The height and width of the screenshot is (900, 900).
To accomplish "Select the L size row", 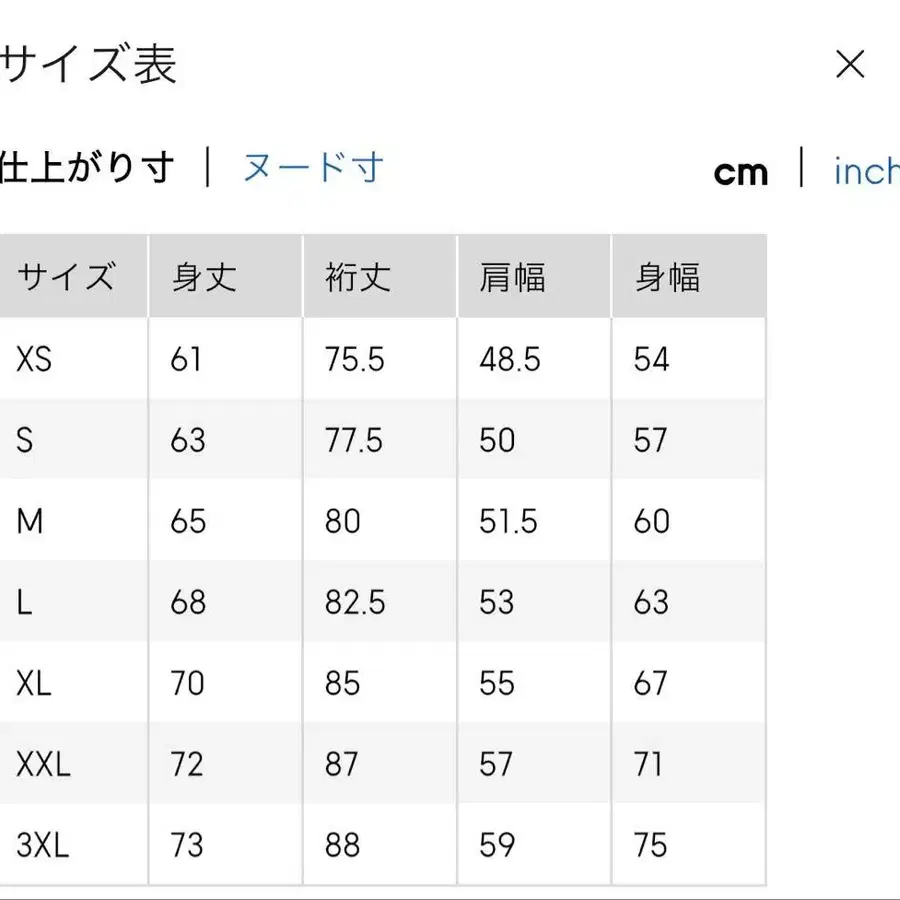I will 23,602.
